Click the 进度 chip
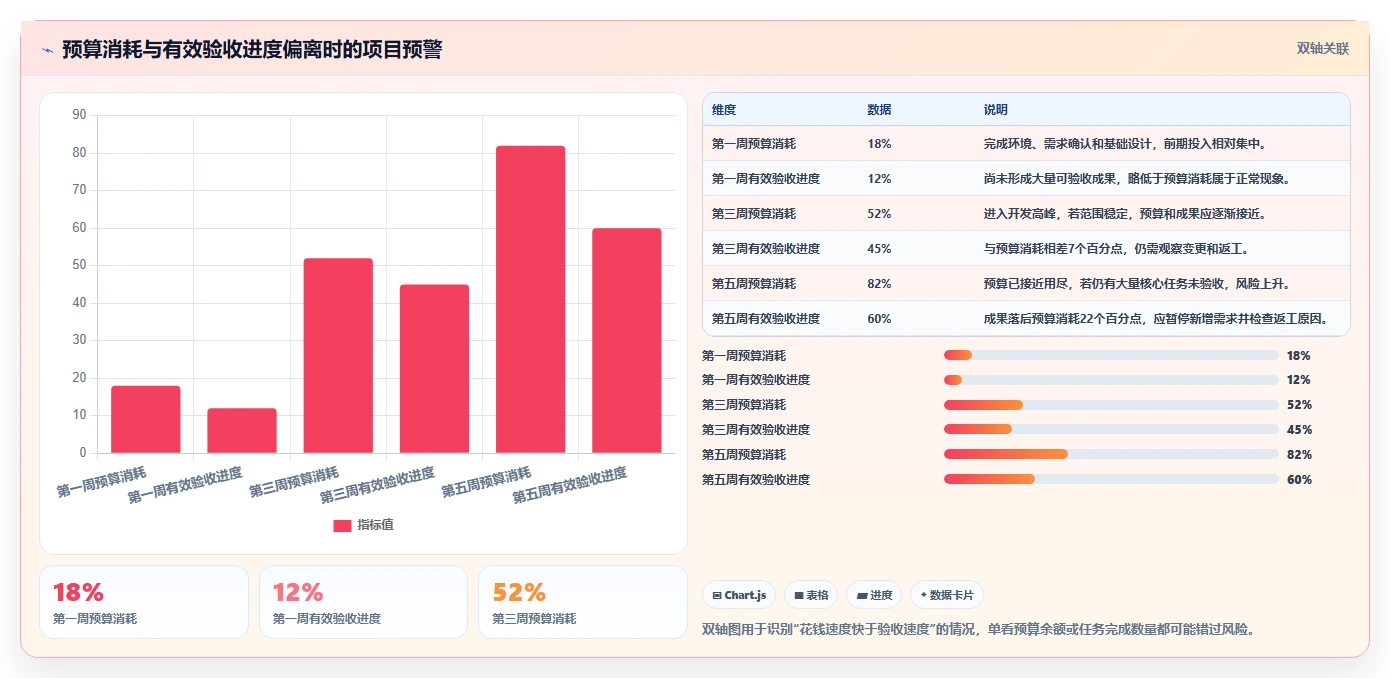 (874, 595)
